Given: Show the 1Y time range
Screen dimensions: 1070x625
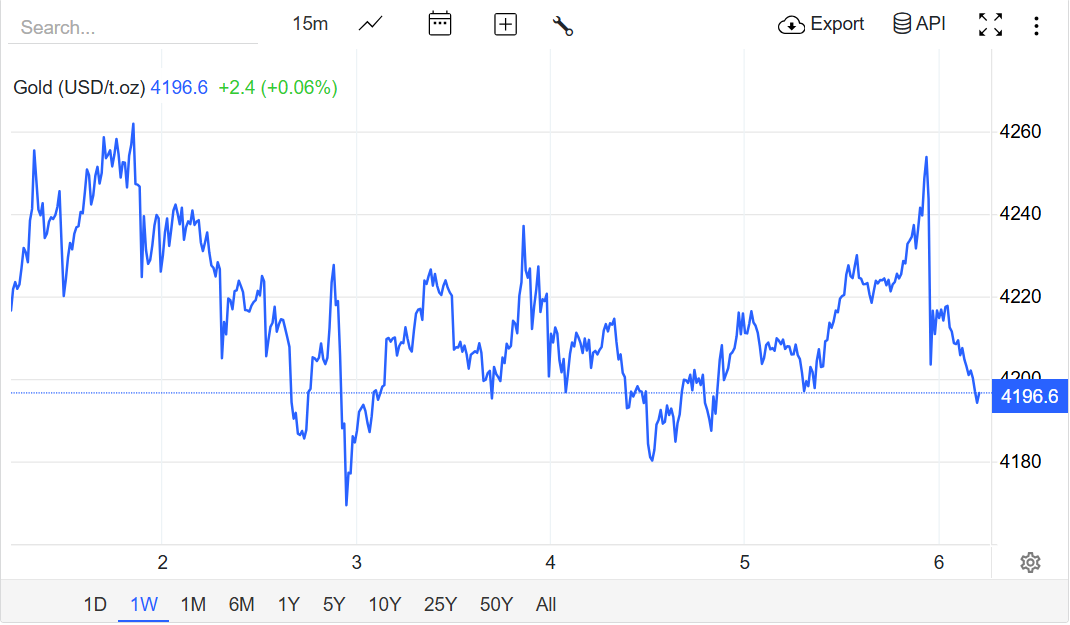Looking at the screenshot, I should coord(288,604).
